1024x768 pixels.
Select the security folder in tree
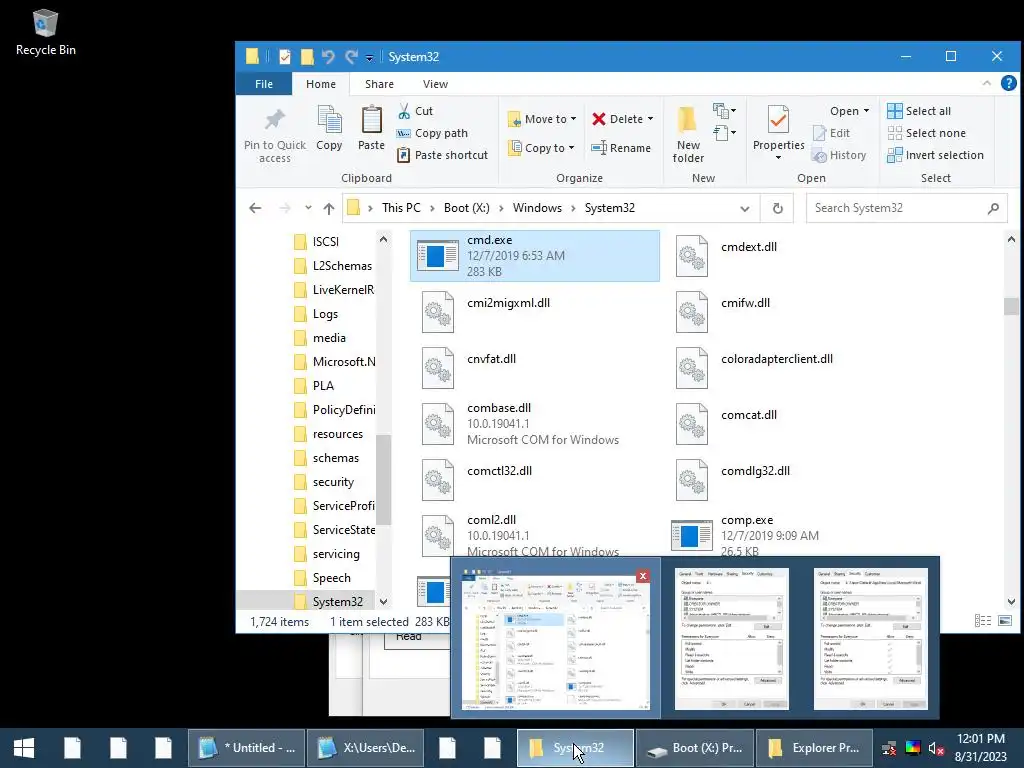point(333,482)
